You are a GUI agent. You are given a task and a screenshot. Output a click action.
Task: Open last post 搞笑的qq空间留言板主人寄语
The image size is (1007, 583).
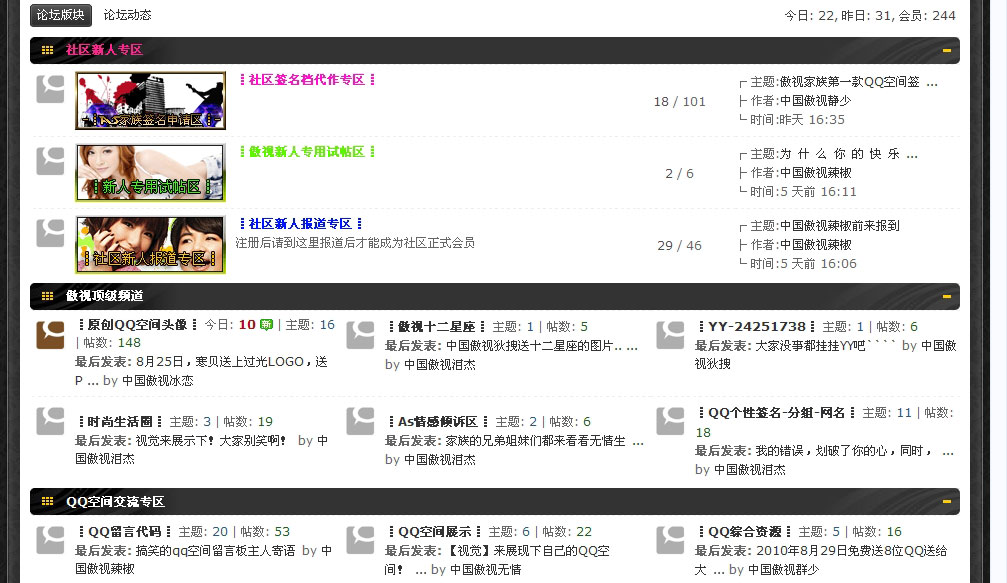215,551
